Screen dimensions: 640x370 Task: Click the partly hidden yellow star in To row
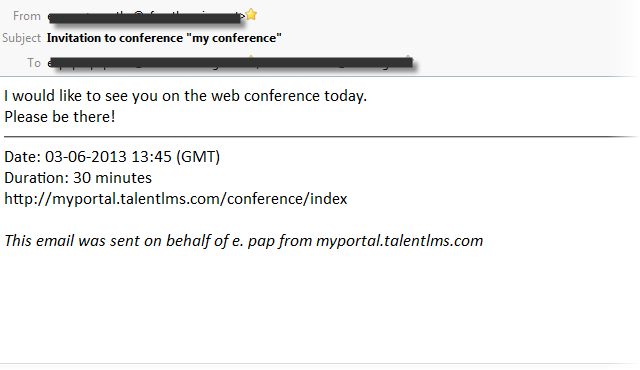[251, 58]
